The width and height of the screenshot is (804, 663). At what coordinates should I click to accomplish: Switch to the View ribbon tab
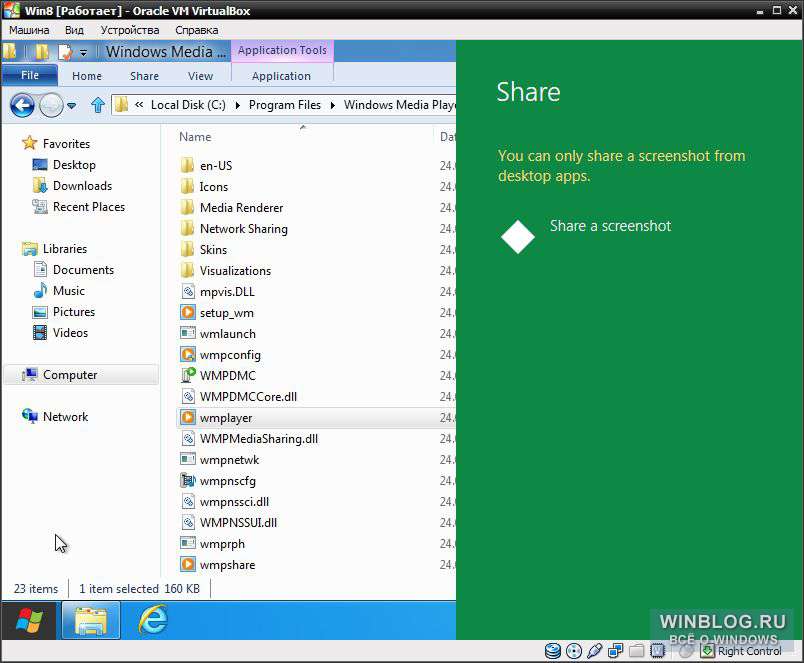point(200,76)
